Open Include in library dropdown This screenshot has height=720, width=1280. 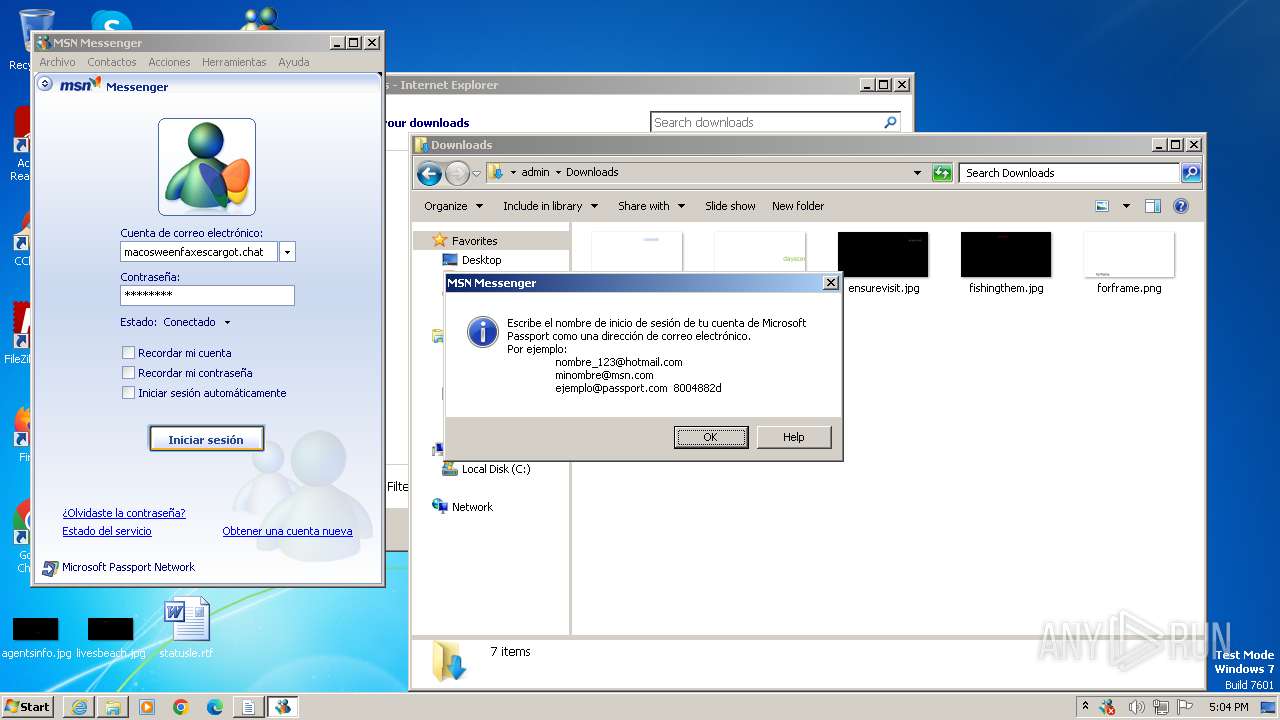tap(550, 206)
